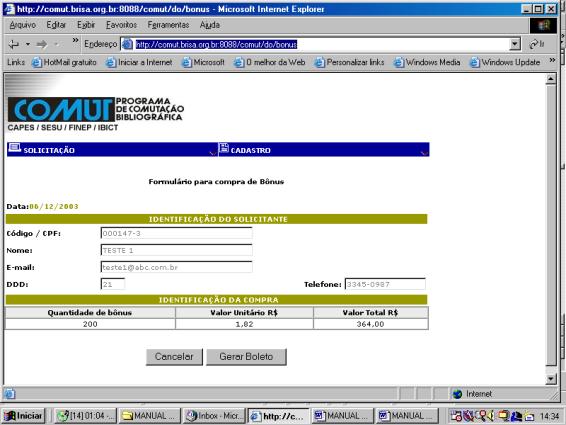Expand the Back button history dropdown
The width and height of the screenshot is (566, 425).
28,44
